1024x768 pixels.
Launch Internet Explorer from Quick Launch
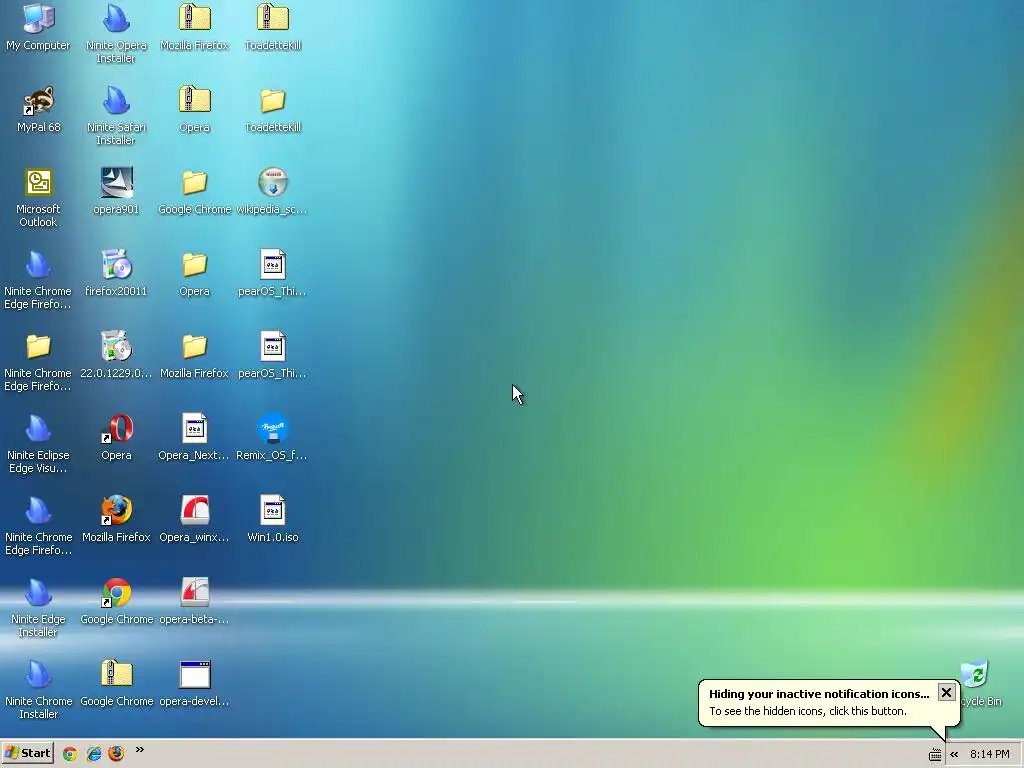click(x=93, y=754)
